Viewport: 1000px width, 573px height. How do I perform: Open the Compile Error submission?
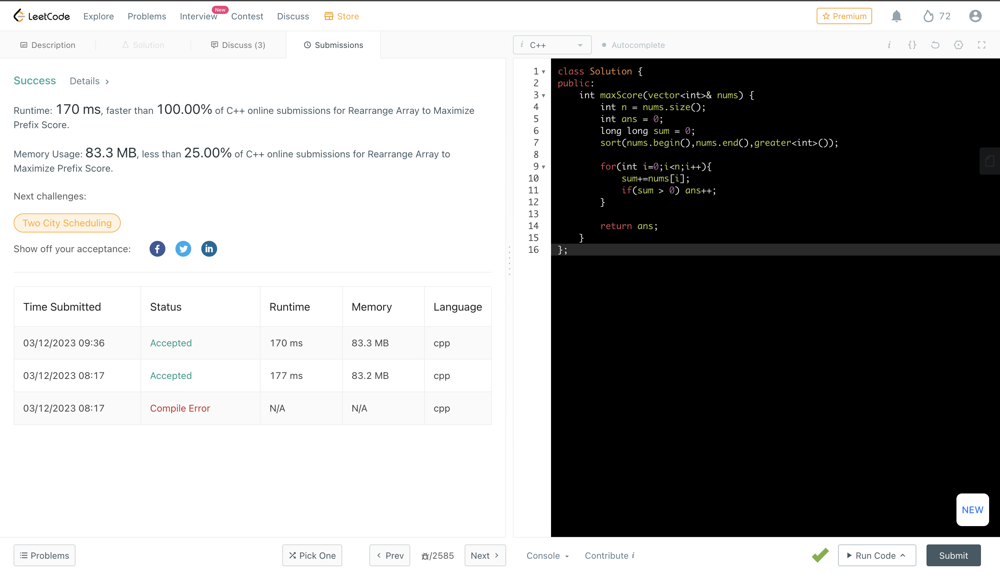click(x=180, y=408)
